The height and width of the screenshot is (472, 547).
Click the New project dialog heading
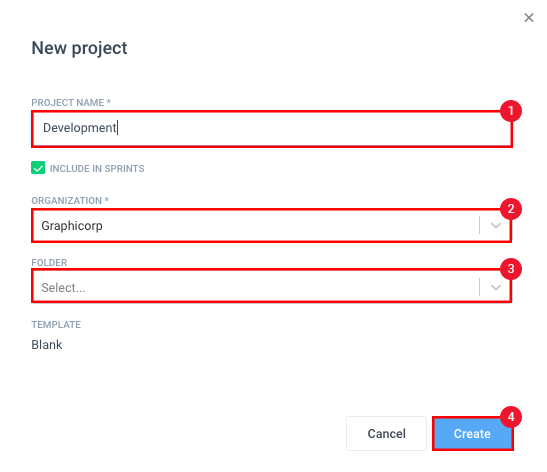click(x=79, y=48)
